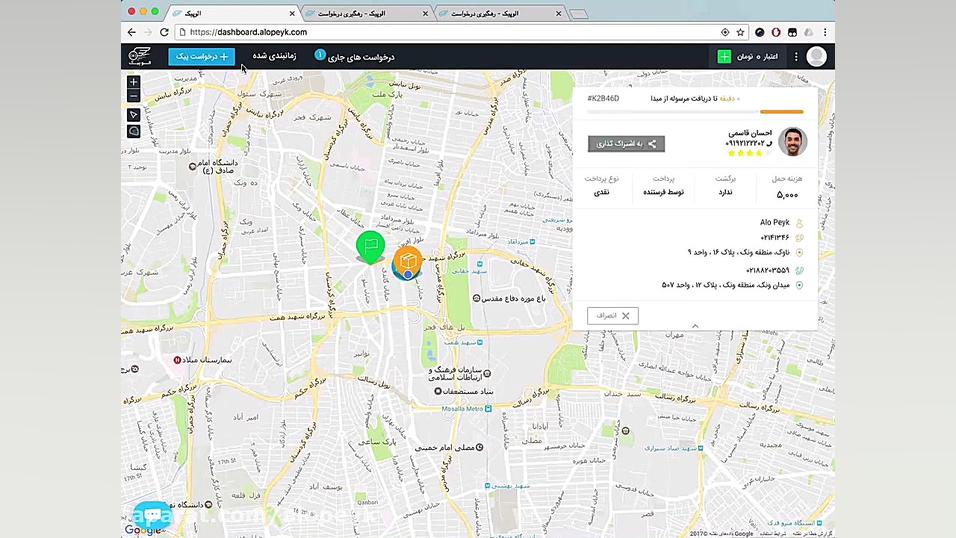Click the dashboard.alopeyk.com address bar
The width and height of the screenshot is (956, 538).
point(448,32)
